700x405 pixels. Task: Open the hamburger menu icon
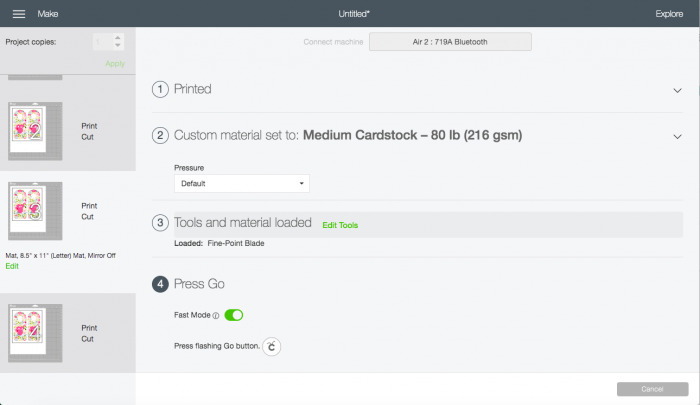(x=19, y=14)
